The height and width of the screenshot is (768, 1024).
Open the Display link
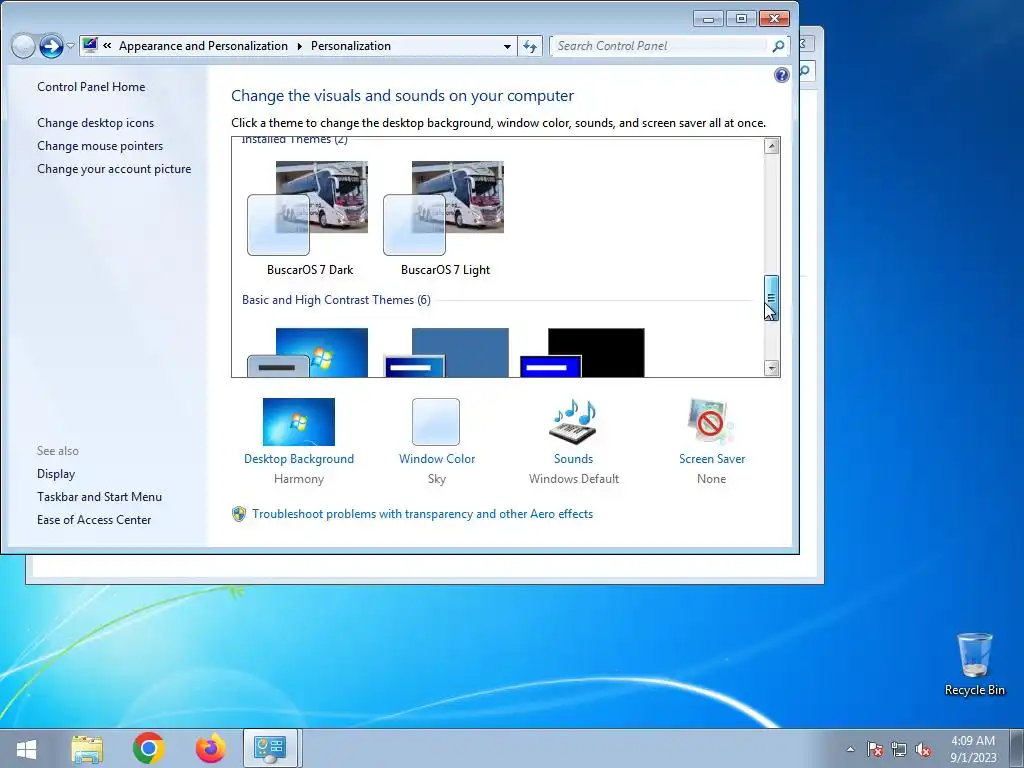click(x=56, y=473)
